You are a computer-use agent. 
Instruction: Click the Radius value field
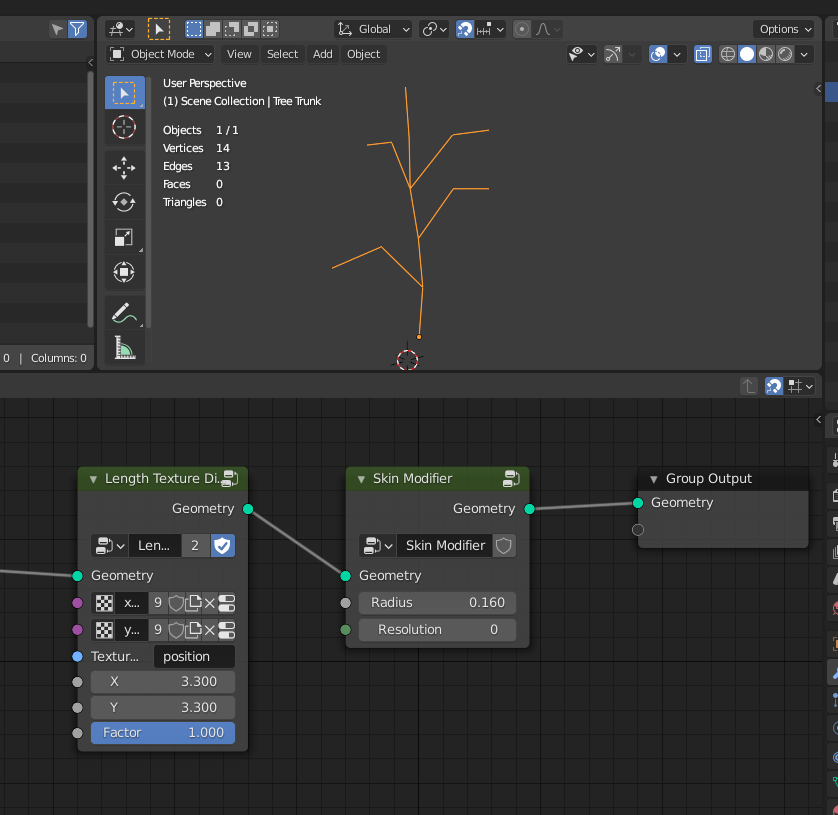pos(438,603)
